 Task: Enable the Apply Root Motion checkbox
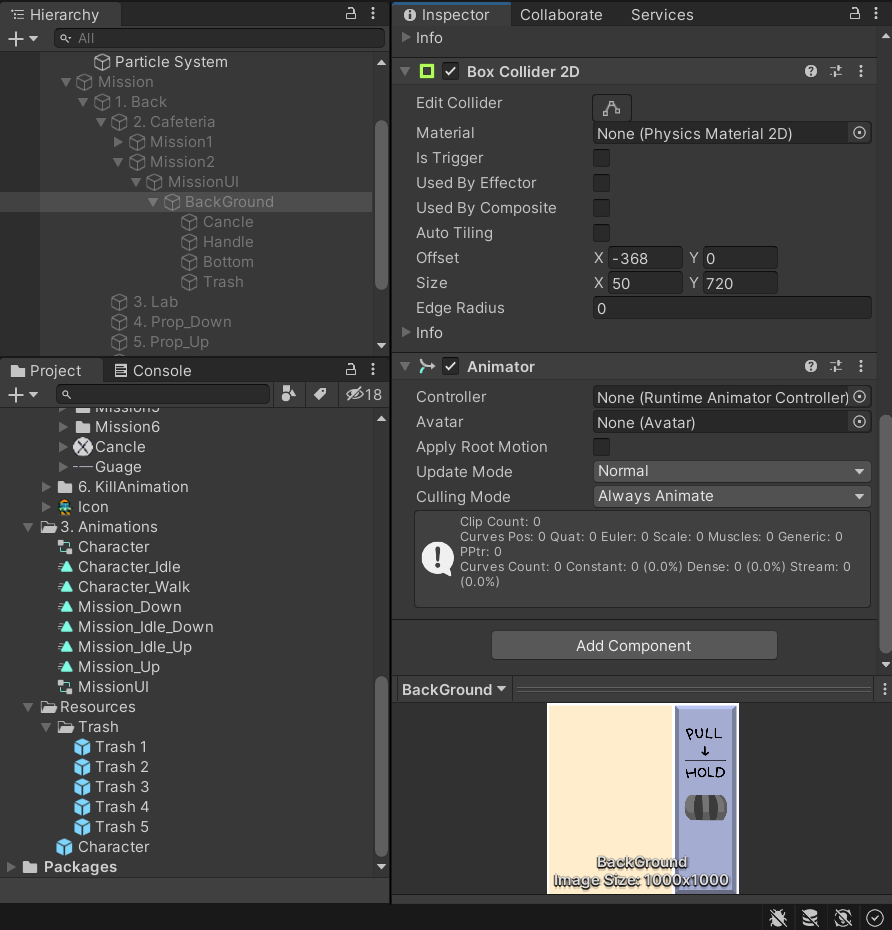point(601,447)
